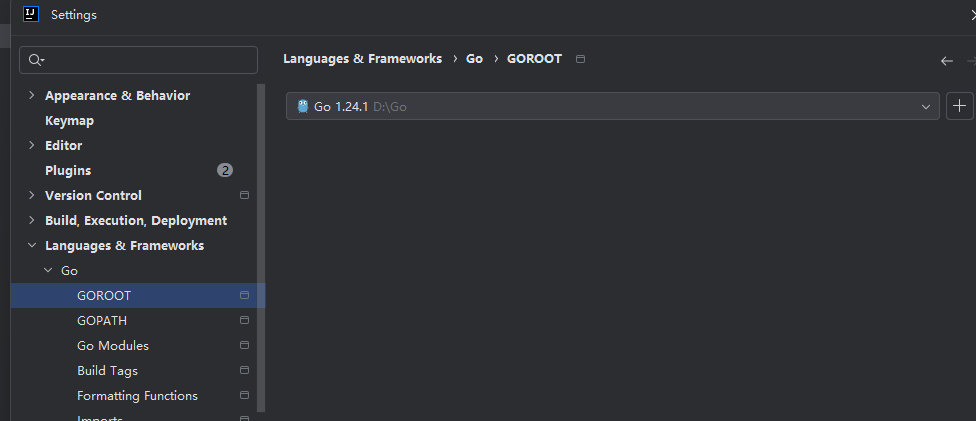
Task: Select Formatting Functions settings
Action: tap(137, 395)
